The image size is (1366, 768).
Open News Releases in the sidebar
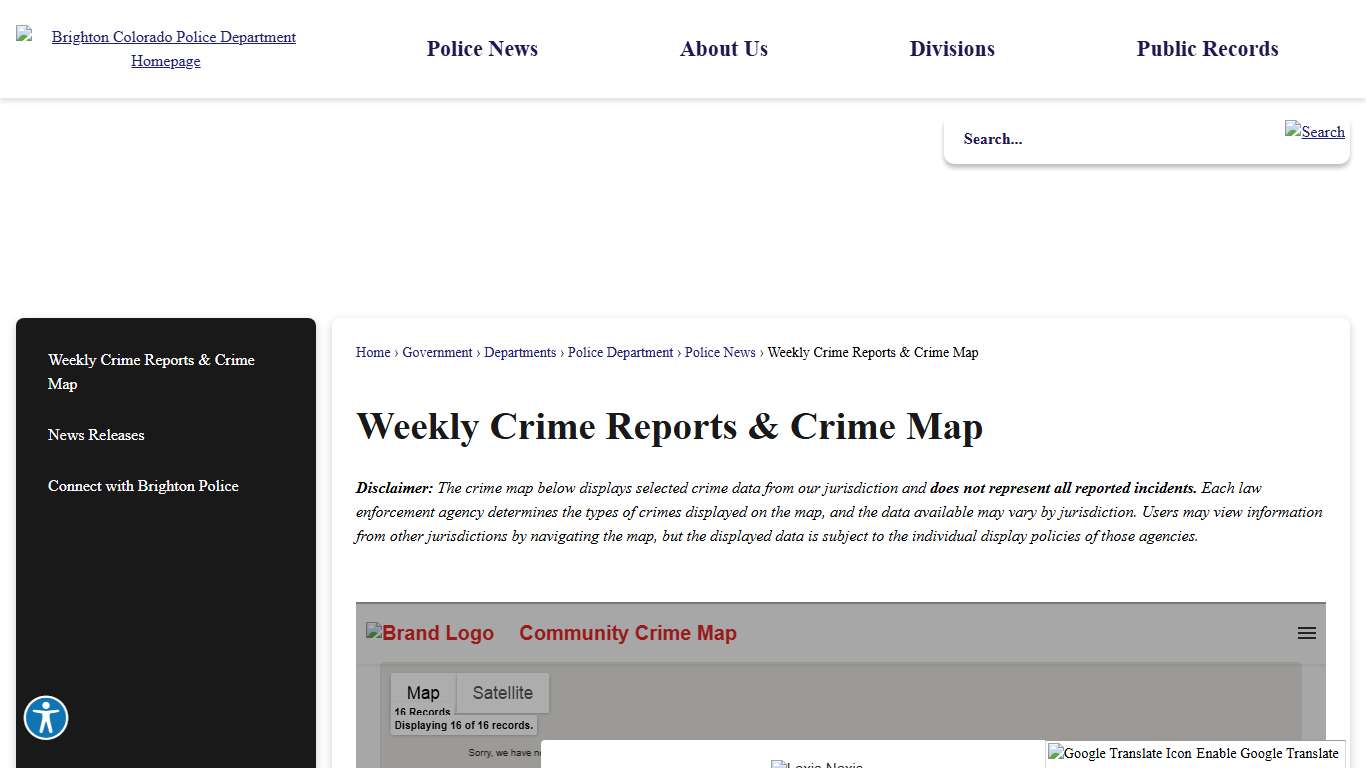point(96,434)
